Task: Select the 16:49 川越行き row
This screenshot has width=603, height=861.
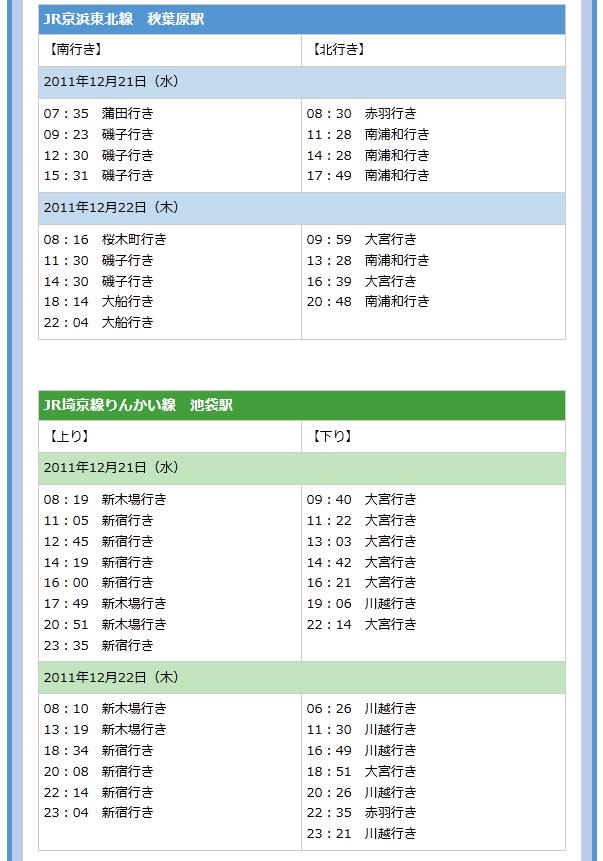Action: 362,751
